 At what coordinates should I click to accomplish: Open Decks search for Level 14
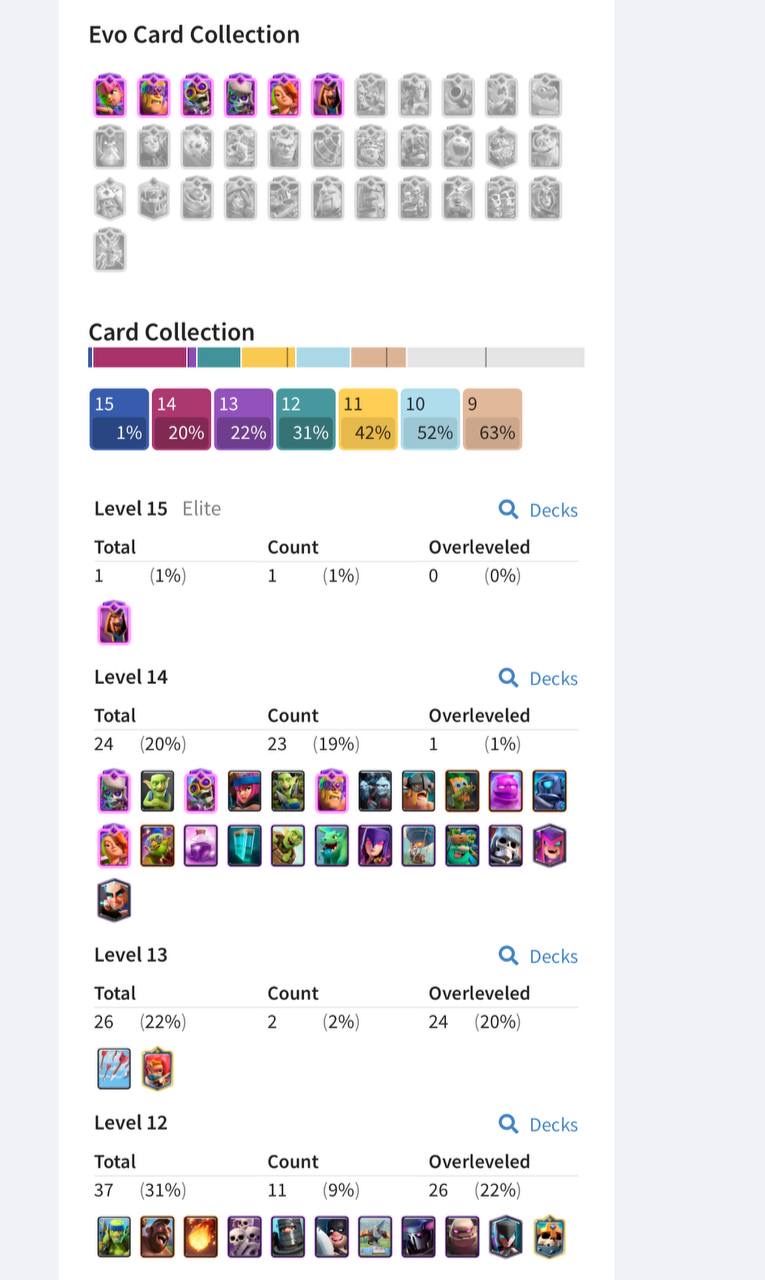(x=538, y=678)
